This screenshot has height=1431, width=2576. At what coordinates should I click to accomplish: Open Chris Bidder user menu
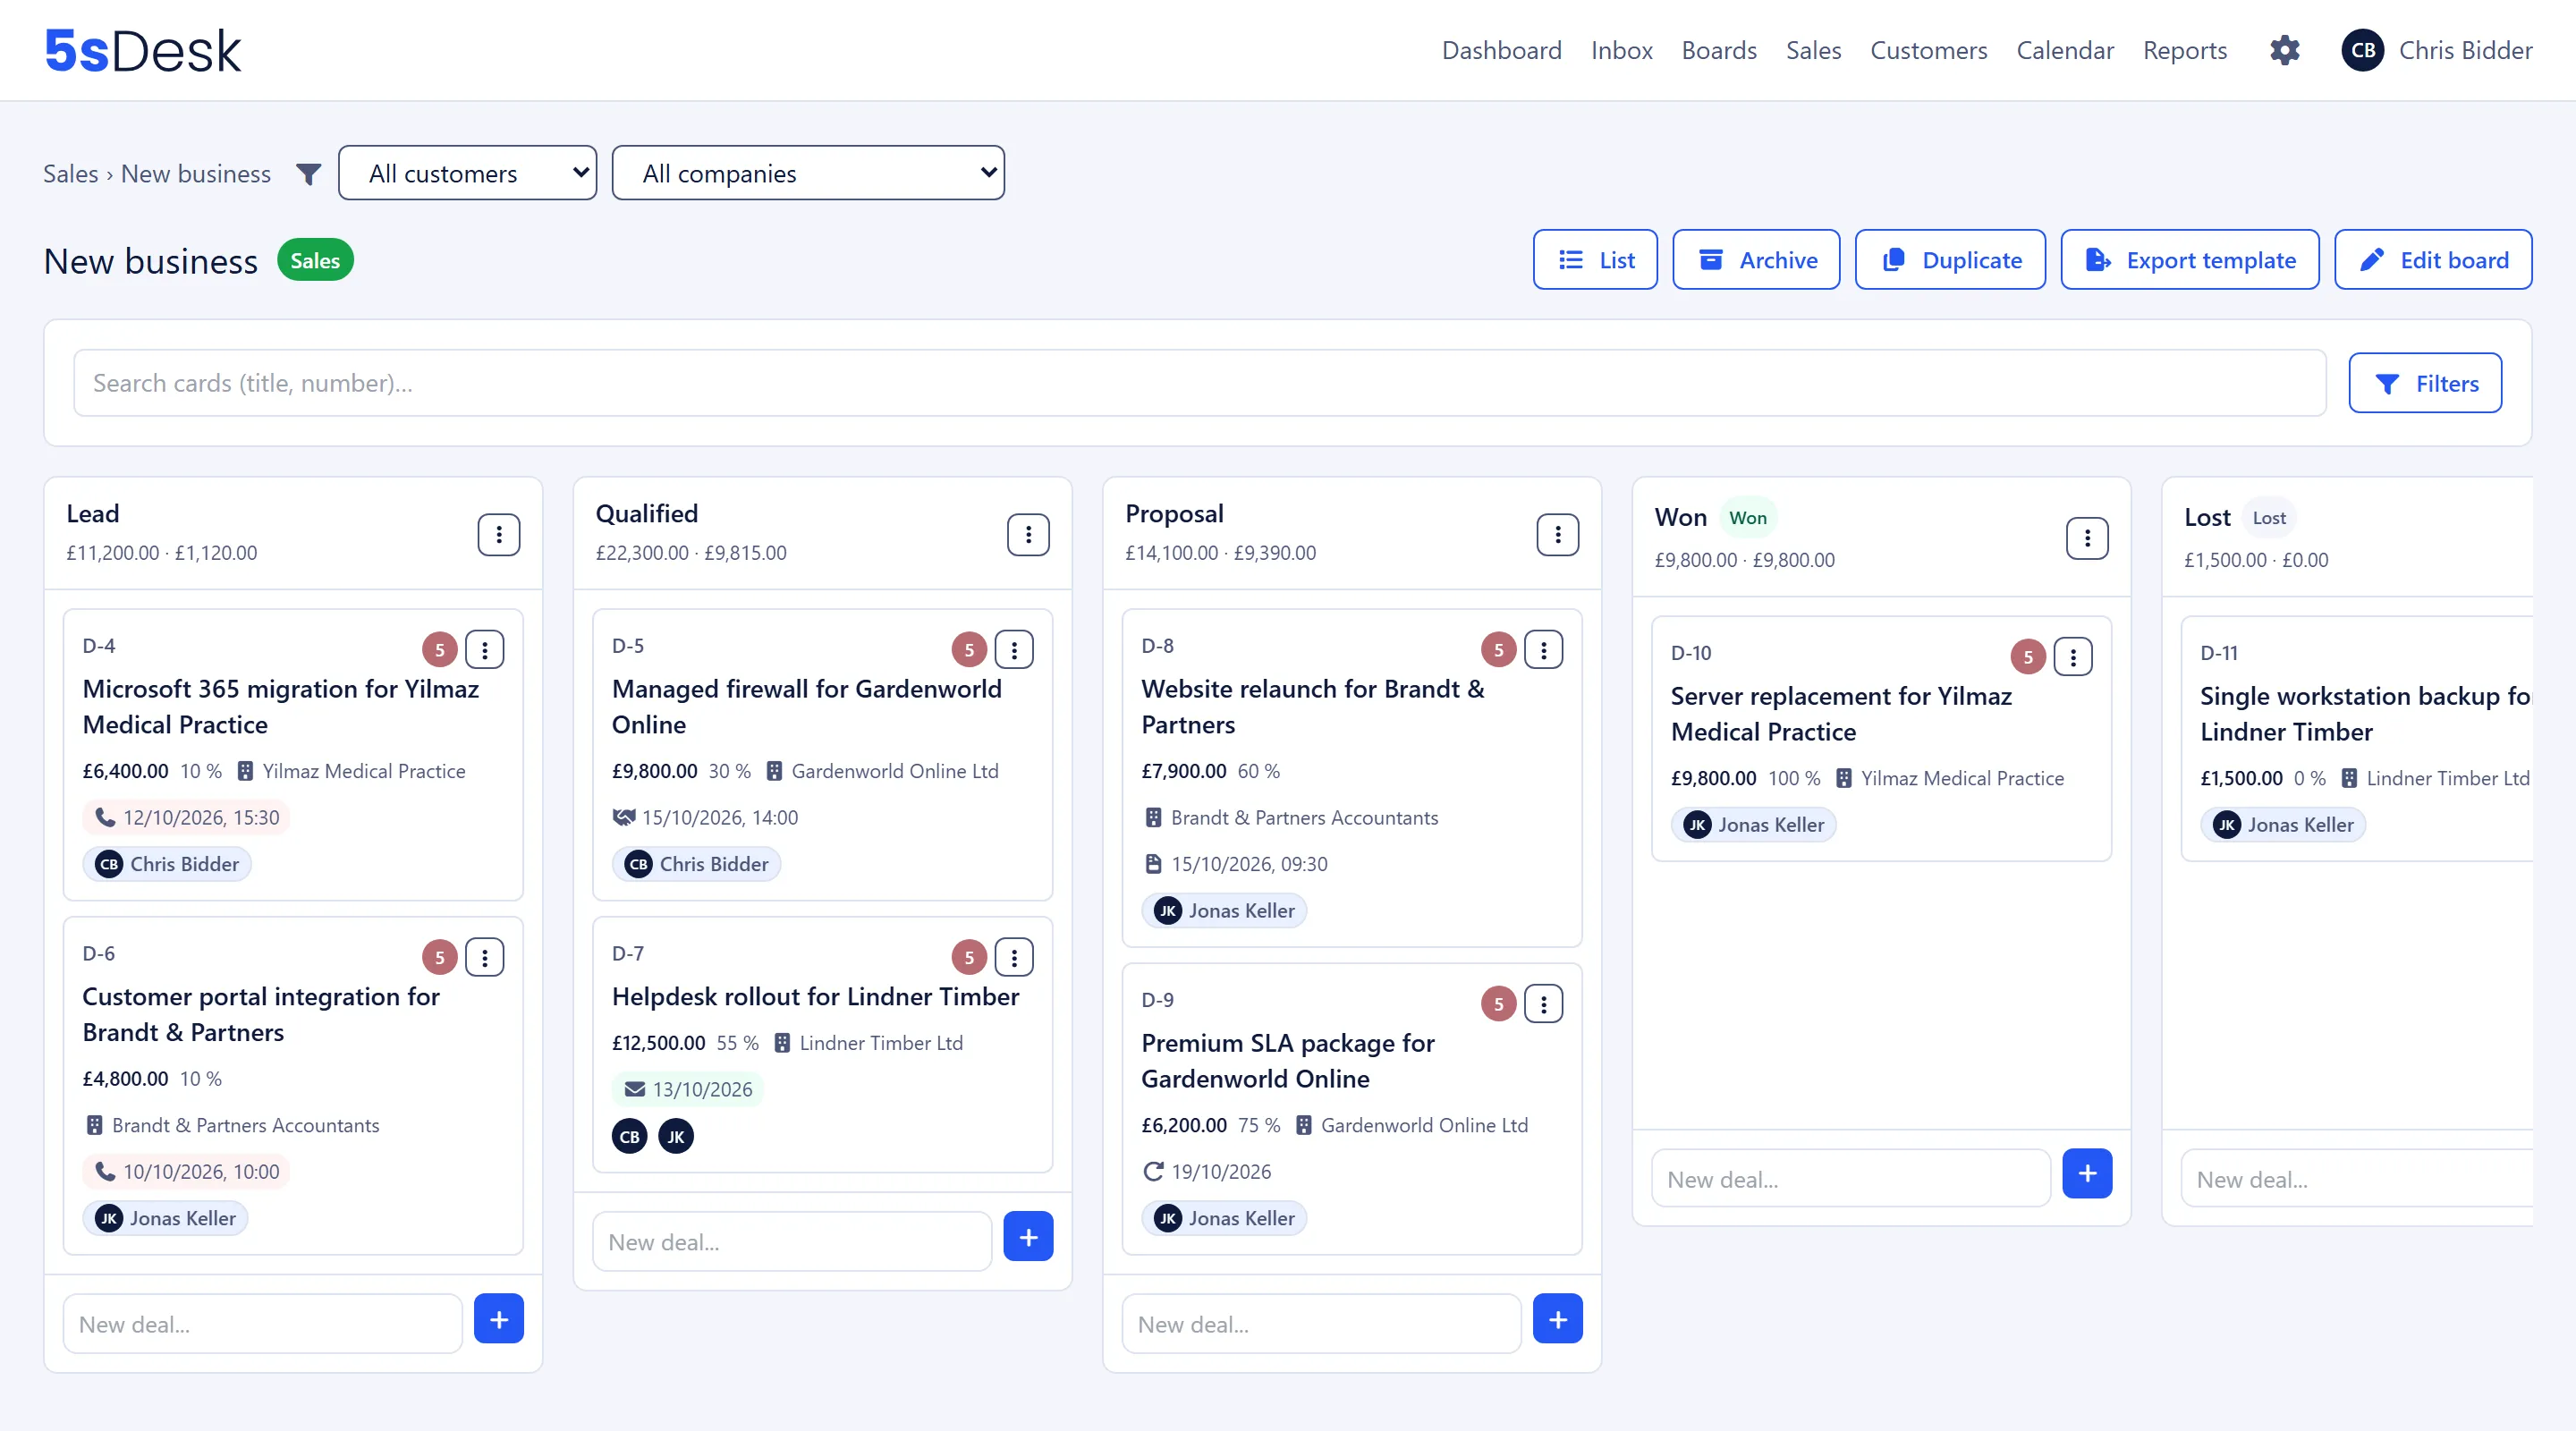pos(2436,50)
